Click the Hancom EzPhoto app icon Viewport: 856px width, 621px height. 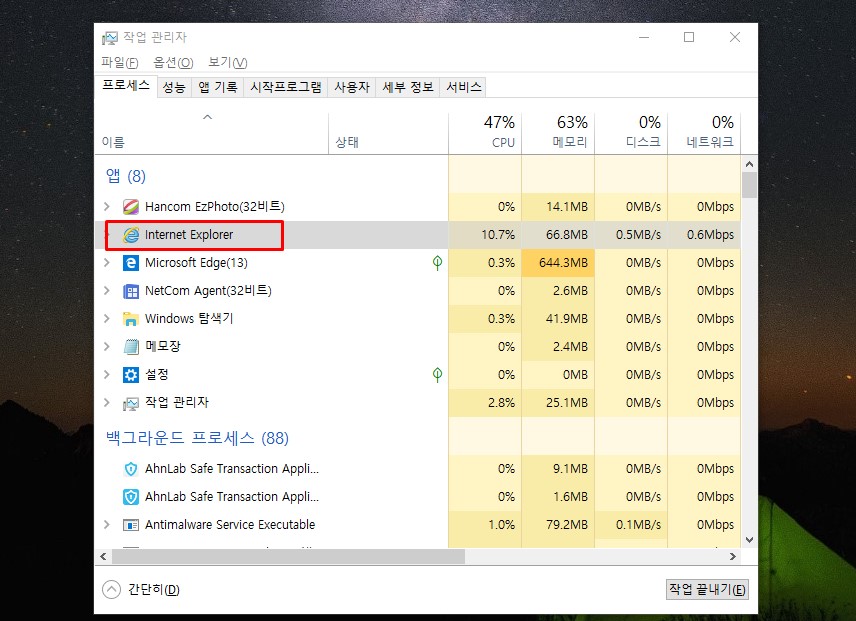point(130,207)
